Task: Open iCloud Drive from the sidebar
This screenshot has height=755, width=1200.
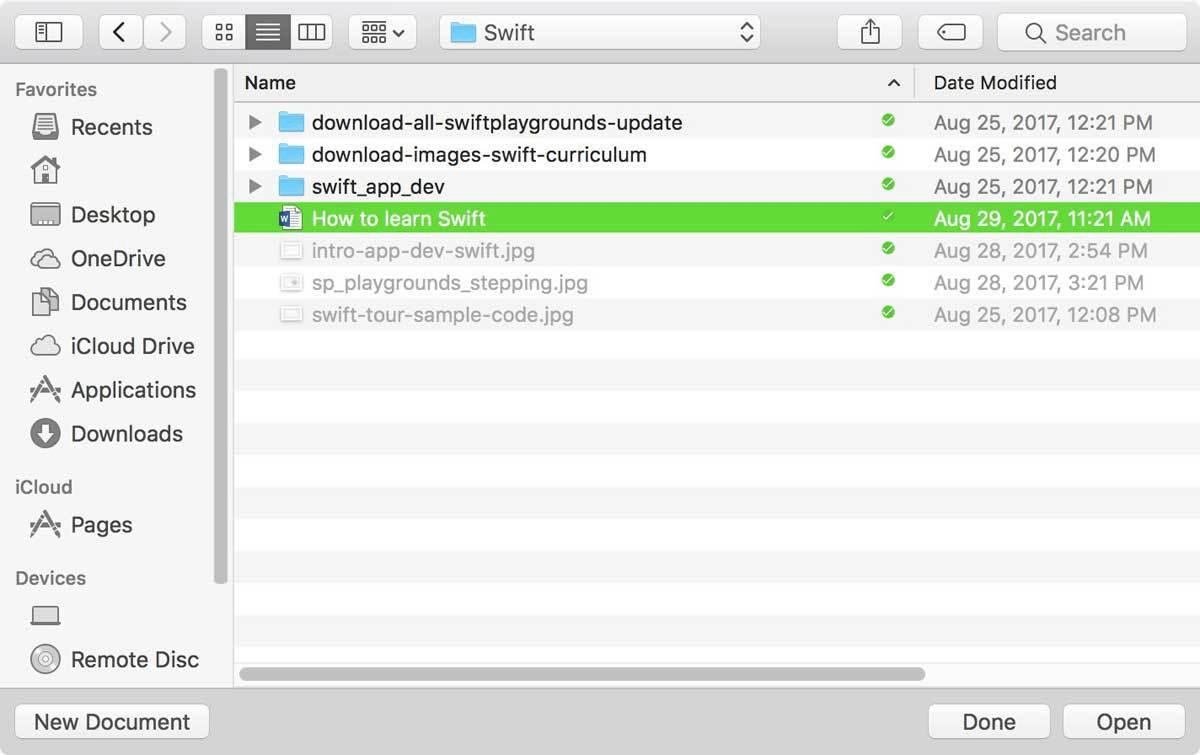Action: [x=133, y=346]
